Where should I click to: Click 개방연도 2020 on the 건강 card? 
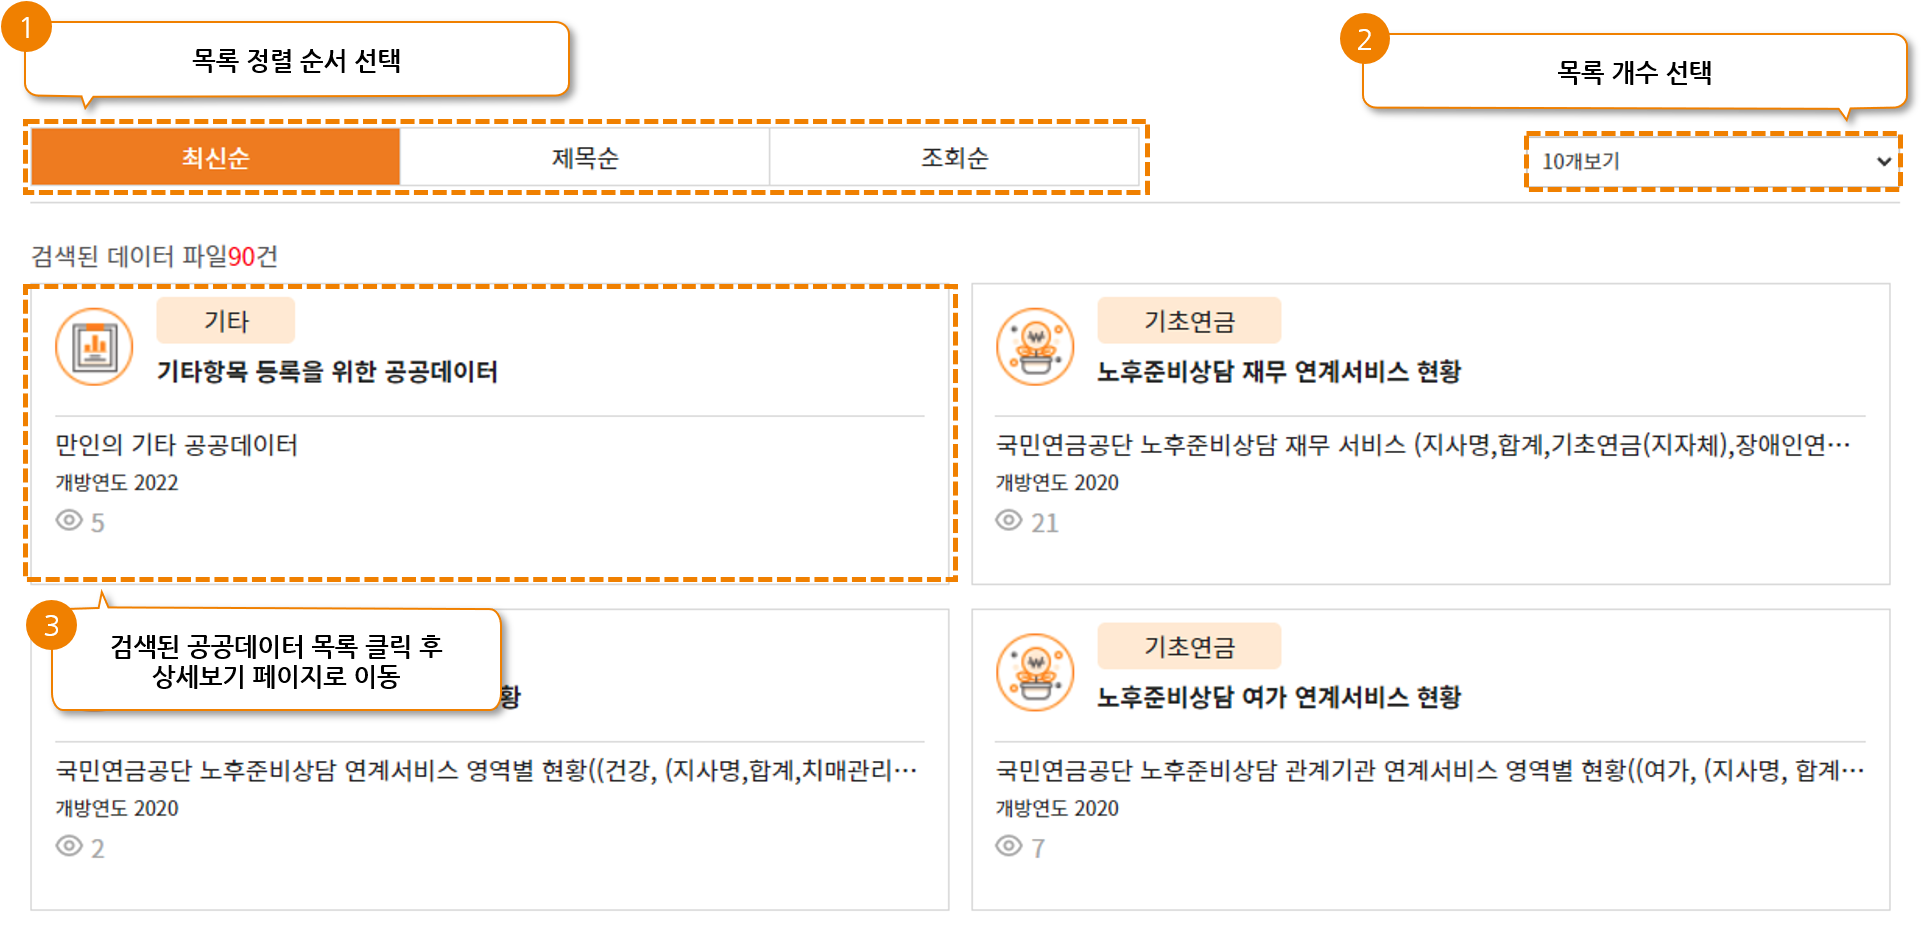tap(117, 809)
